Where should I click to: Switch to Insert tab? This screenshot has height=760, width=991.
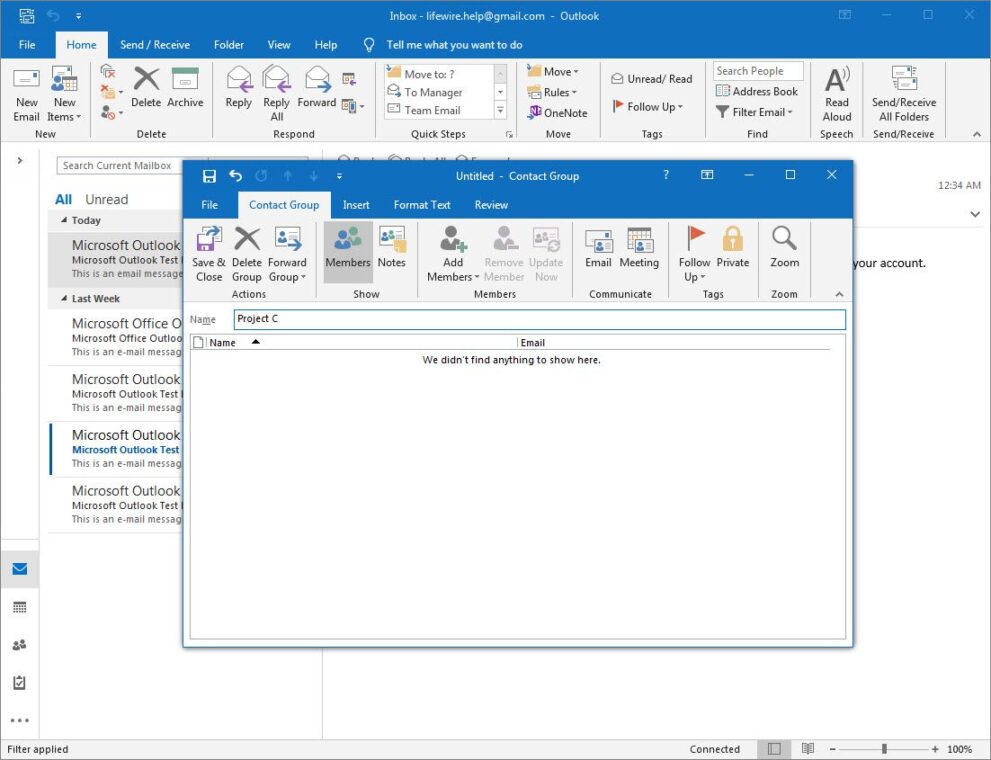tap(356, 205)
